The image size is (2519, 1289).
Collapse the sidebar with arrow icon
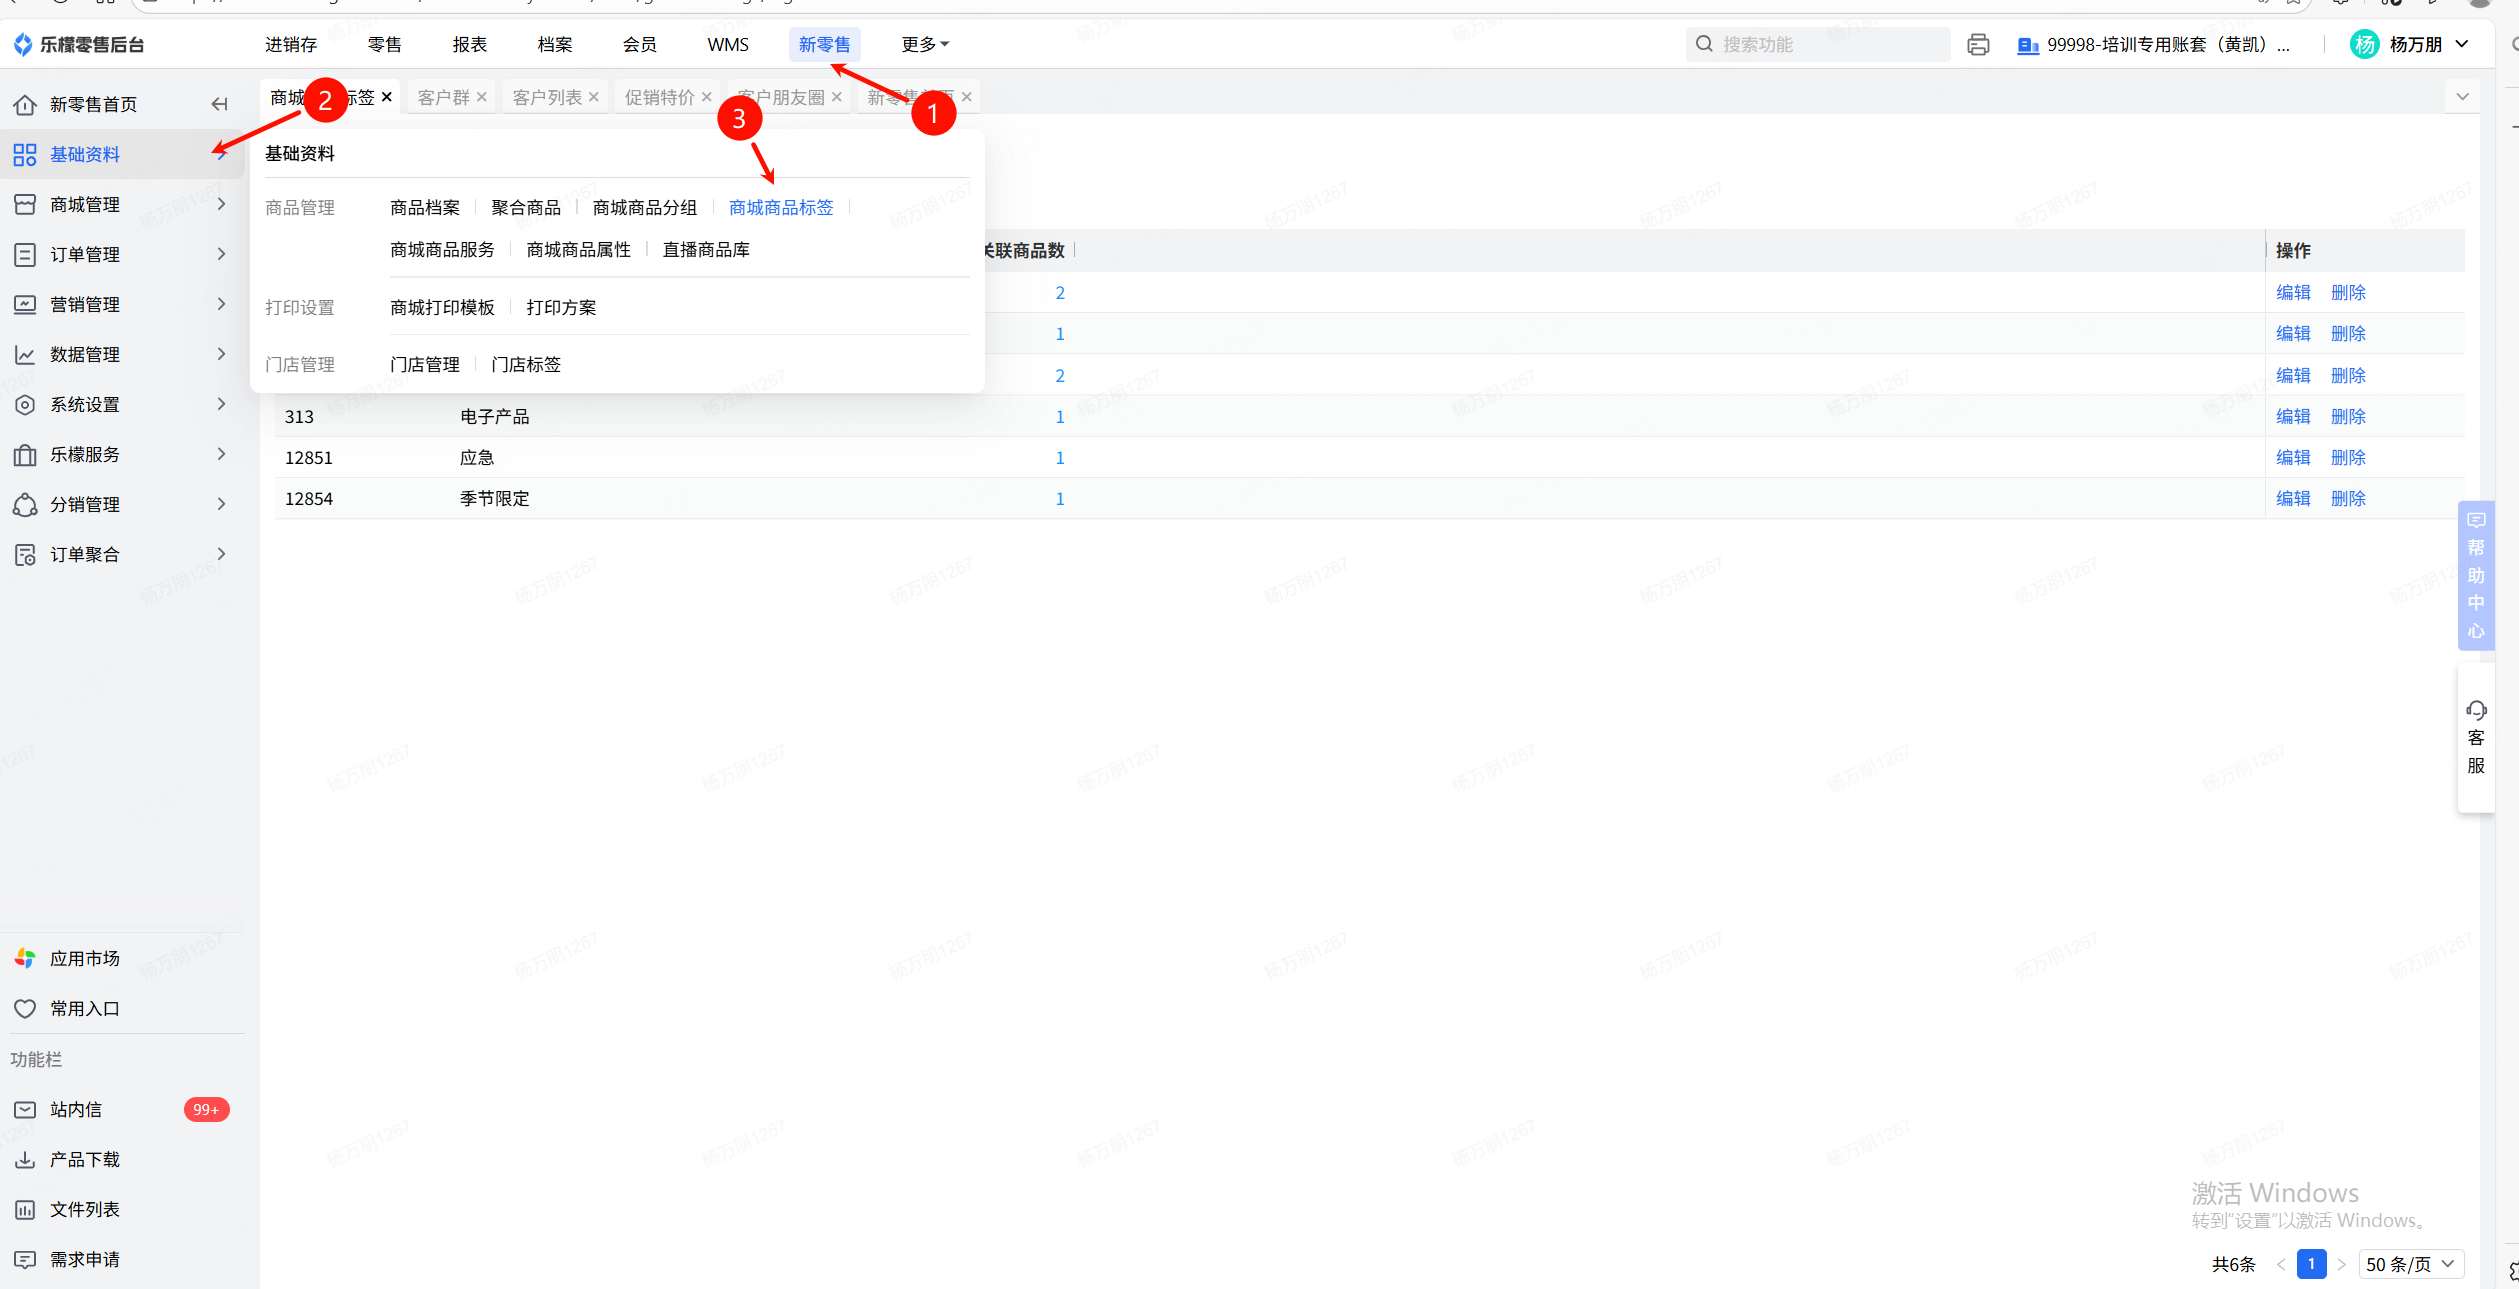[x=220, y=104]
